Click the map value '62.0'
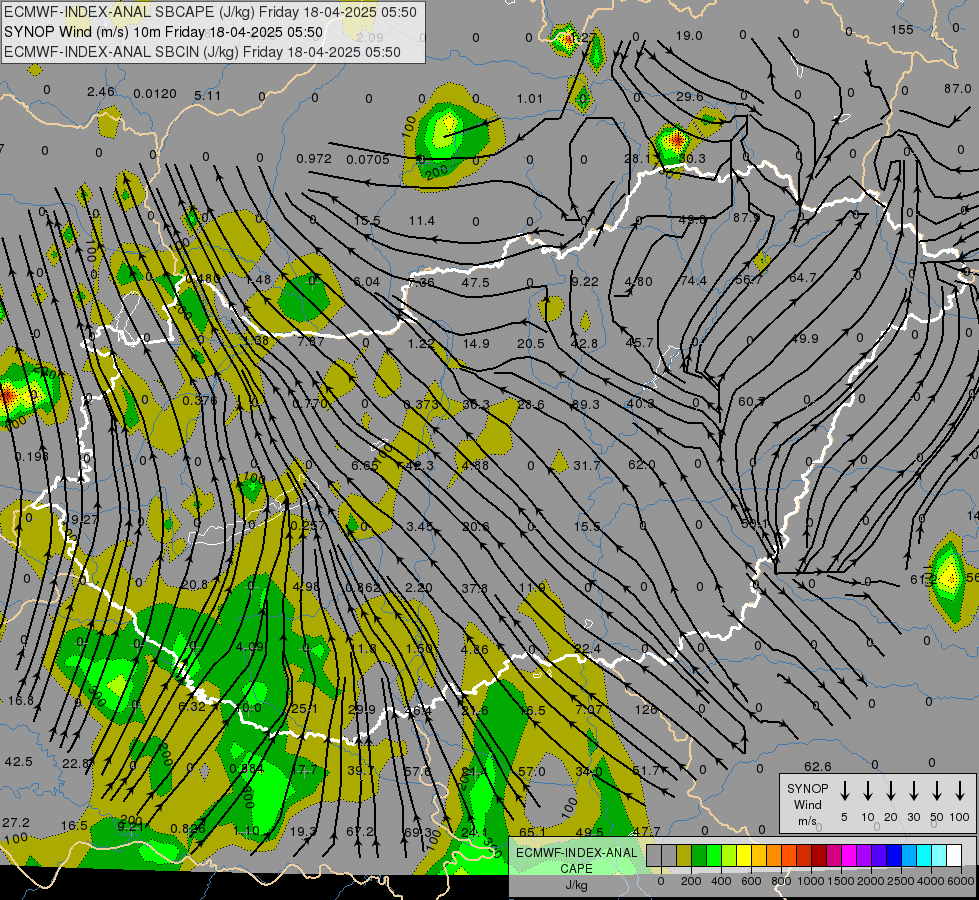Screen dimensions: 979x900 (641, 465)
